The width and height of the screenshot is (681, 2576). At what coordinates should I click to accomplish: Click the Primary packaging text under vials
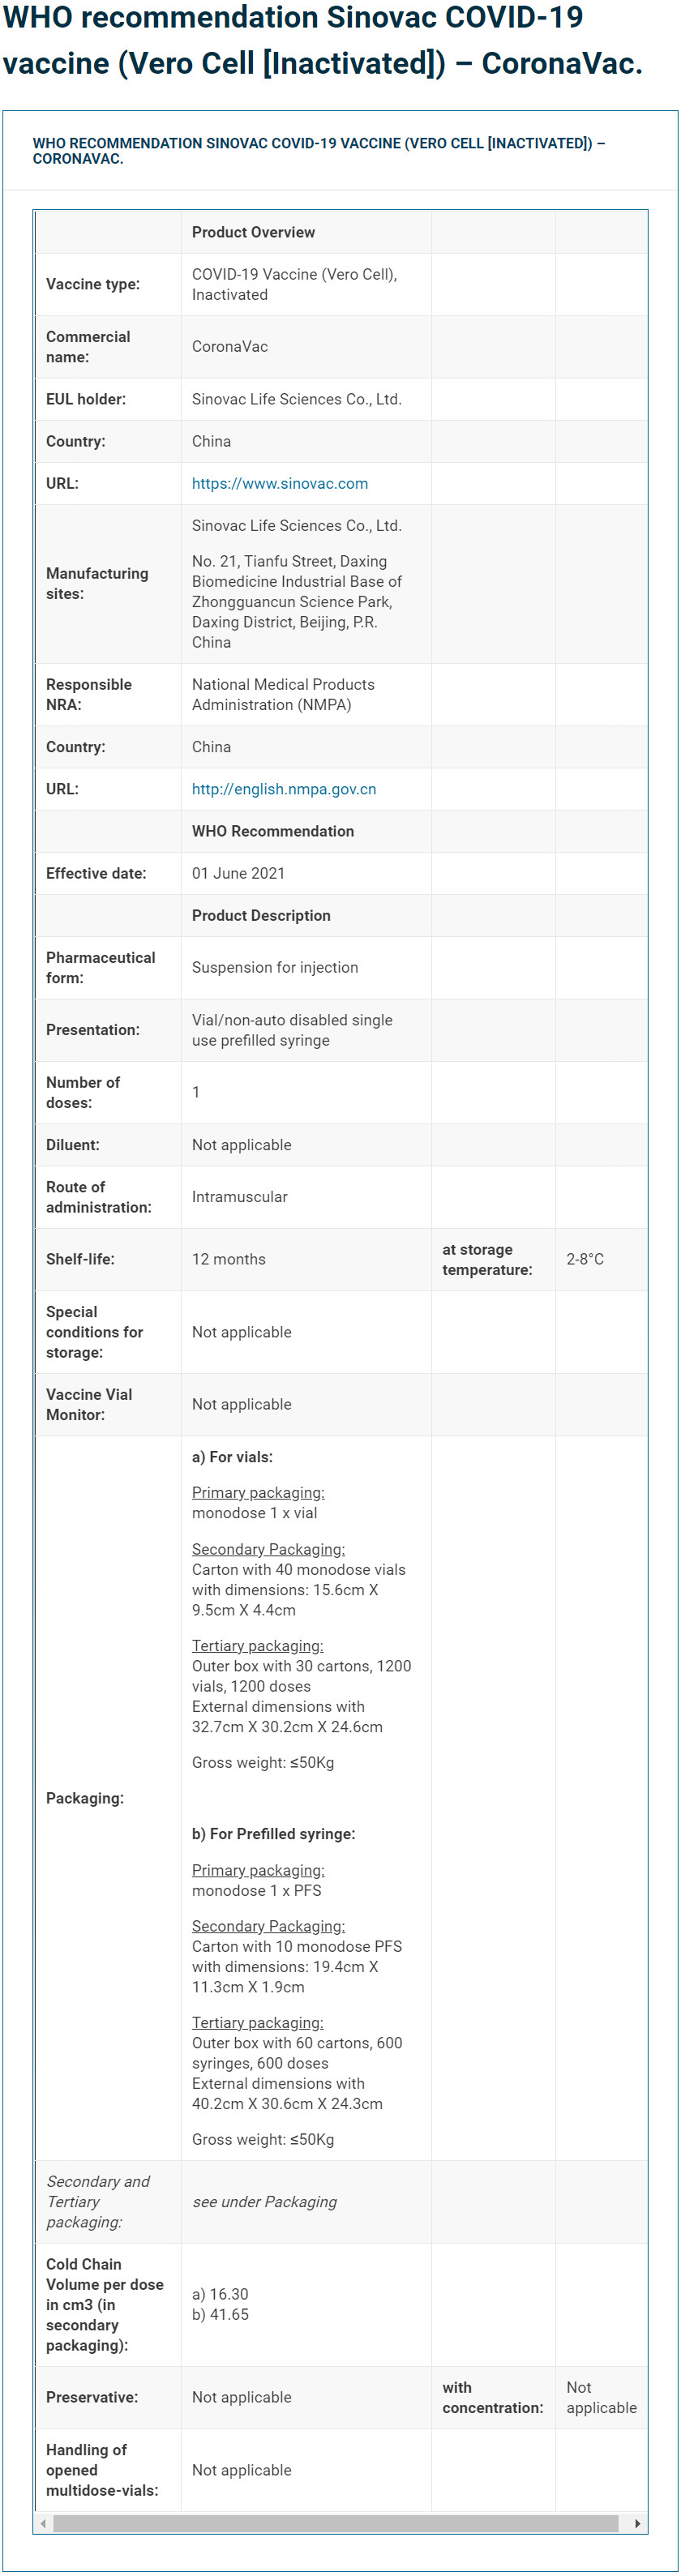click(x=258, y=1492)
